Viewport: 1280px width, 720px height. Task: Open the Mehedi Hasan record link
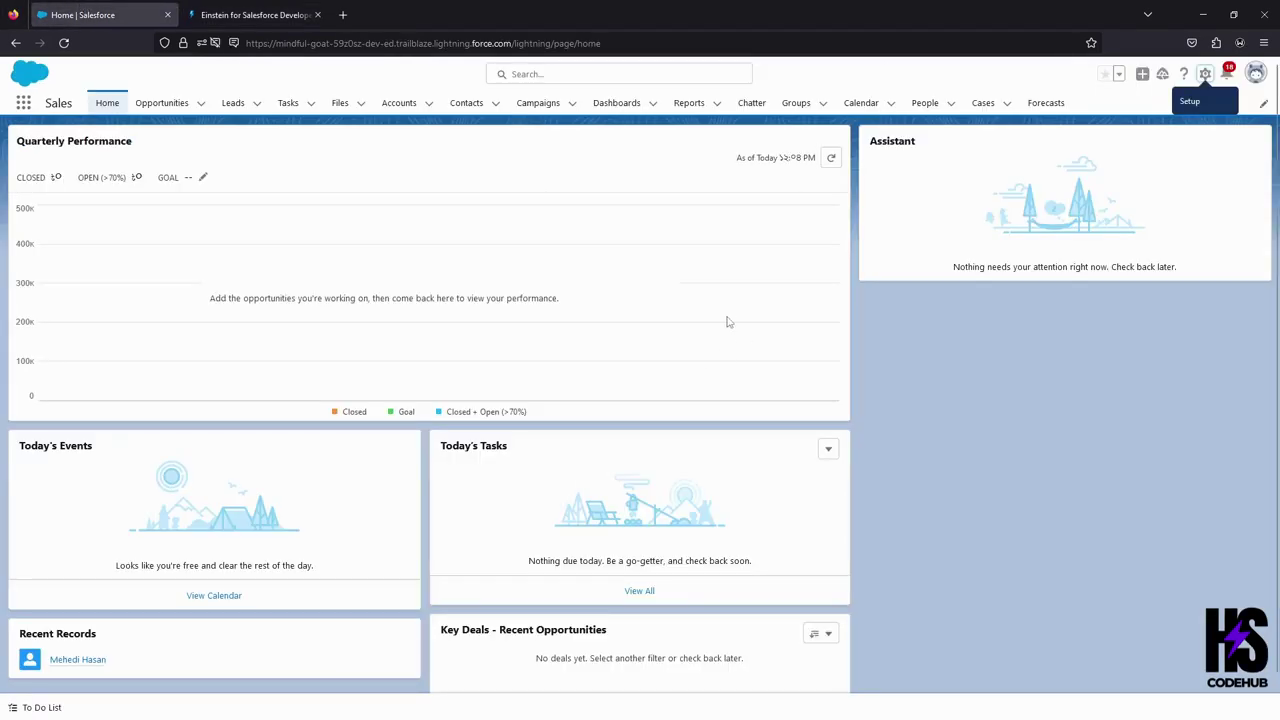78,660
